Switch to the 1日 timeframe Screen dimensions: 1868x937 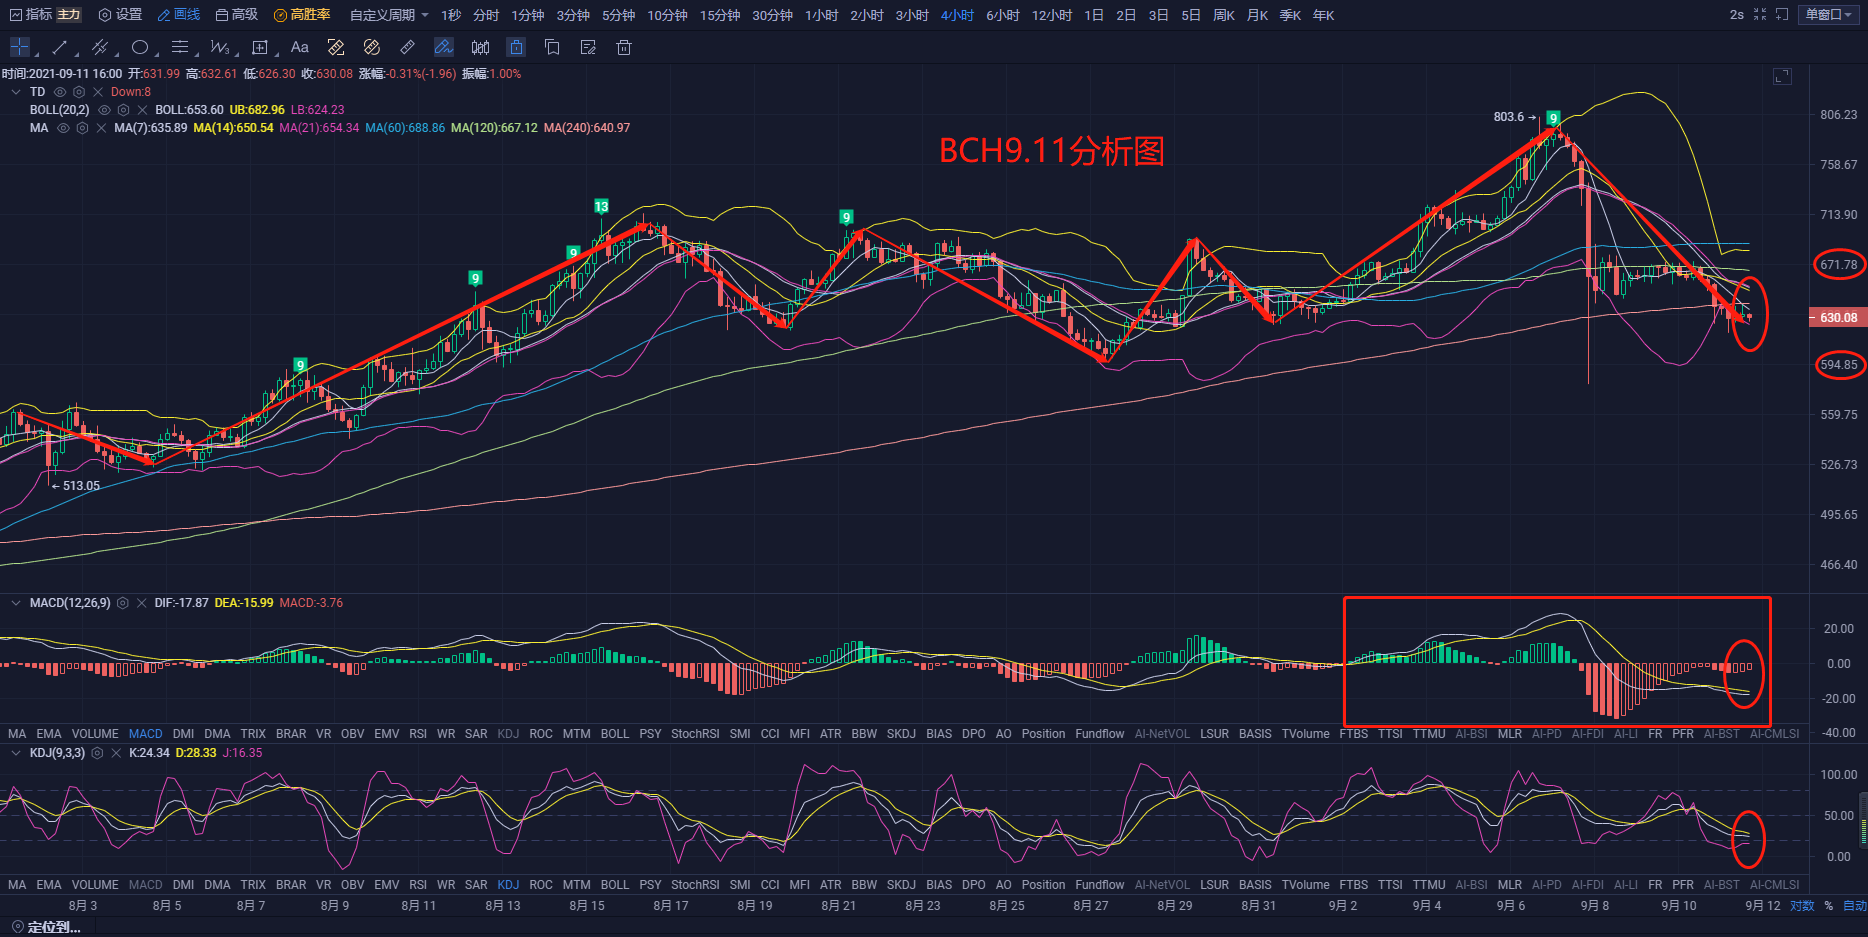pyautogui.click(x=1094, y=15)
